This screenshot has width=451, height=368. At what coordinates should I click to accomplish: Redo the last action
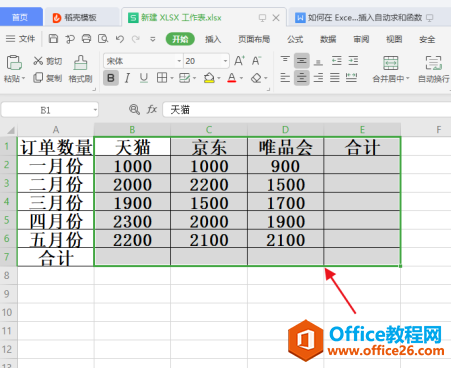point(136,39)
